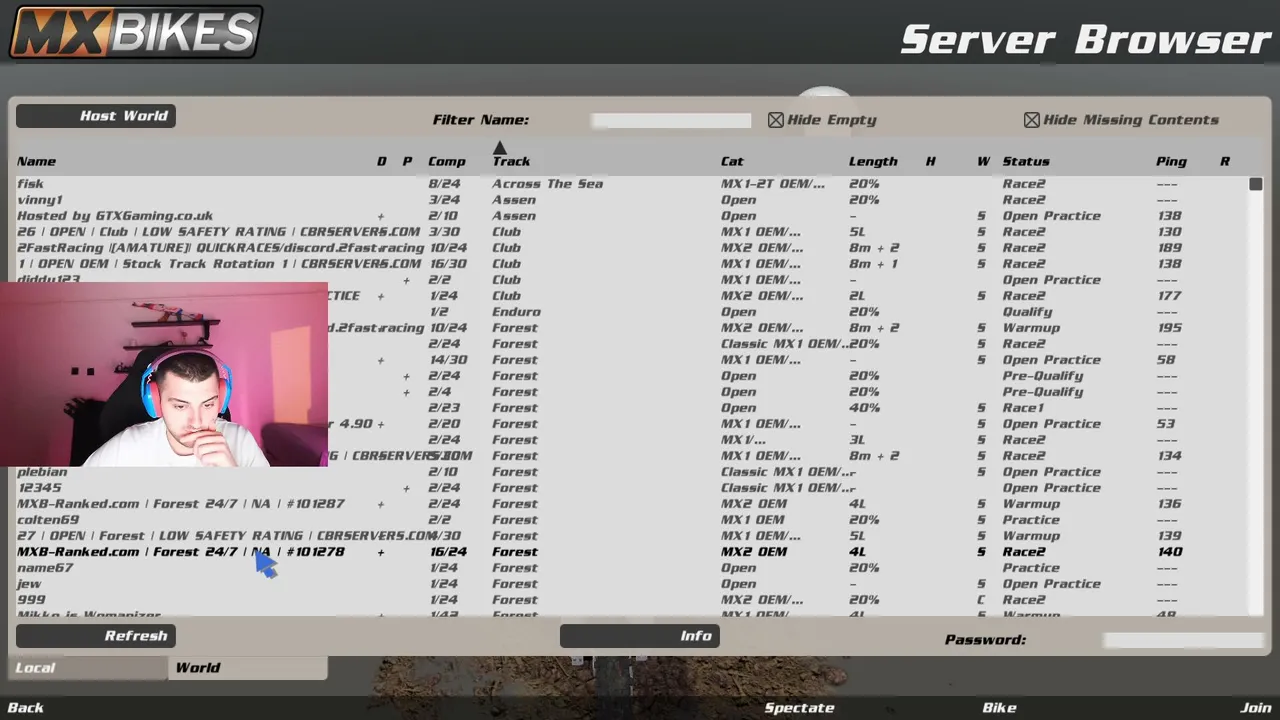Screen dimensions: 1280x720
Task: Click the ping value 189
Action: pyautogui.click(x=1168, y=248)
